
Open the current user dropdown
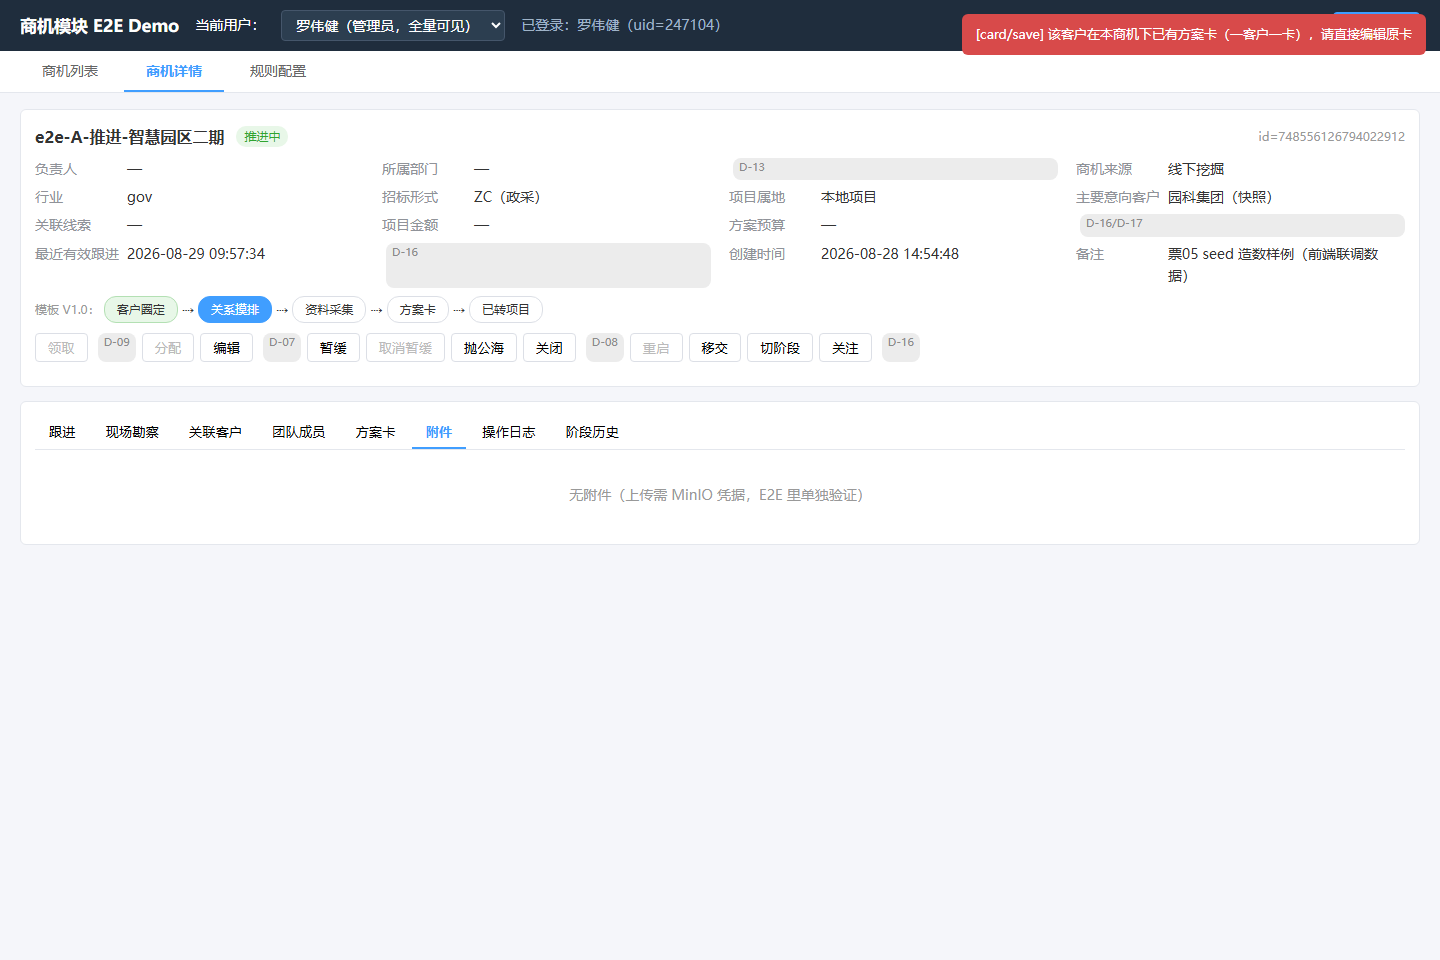pos(393,26)
